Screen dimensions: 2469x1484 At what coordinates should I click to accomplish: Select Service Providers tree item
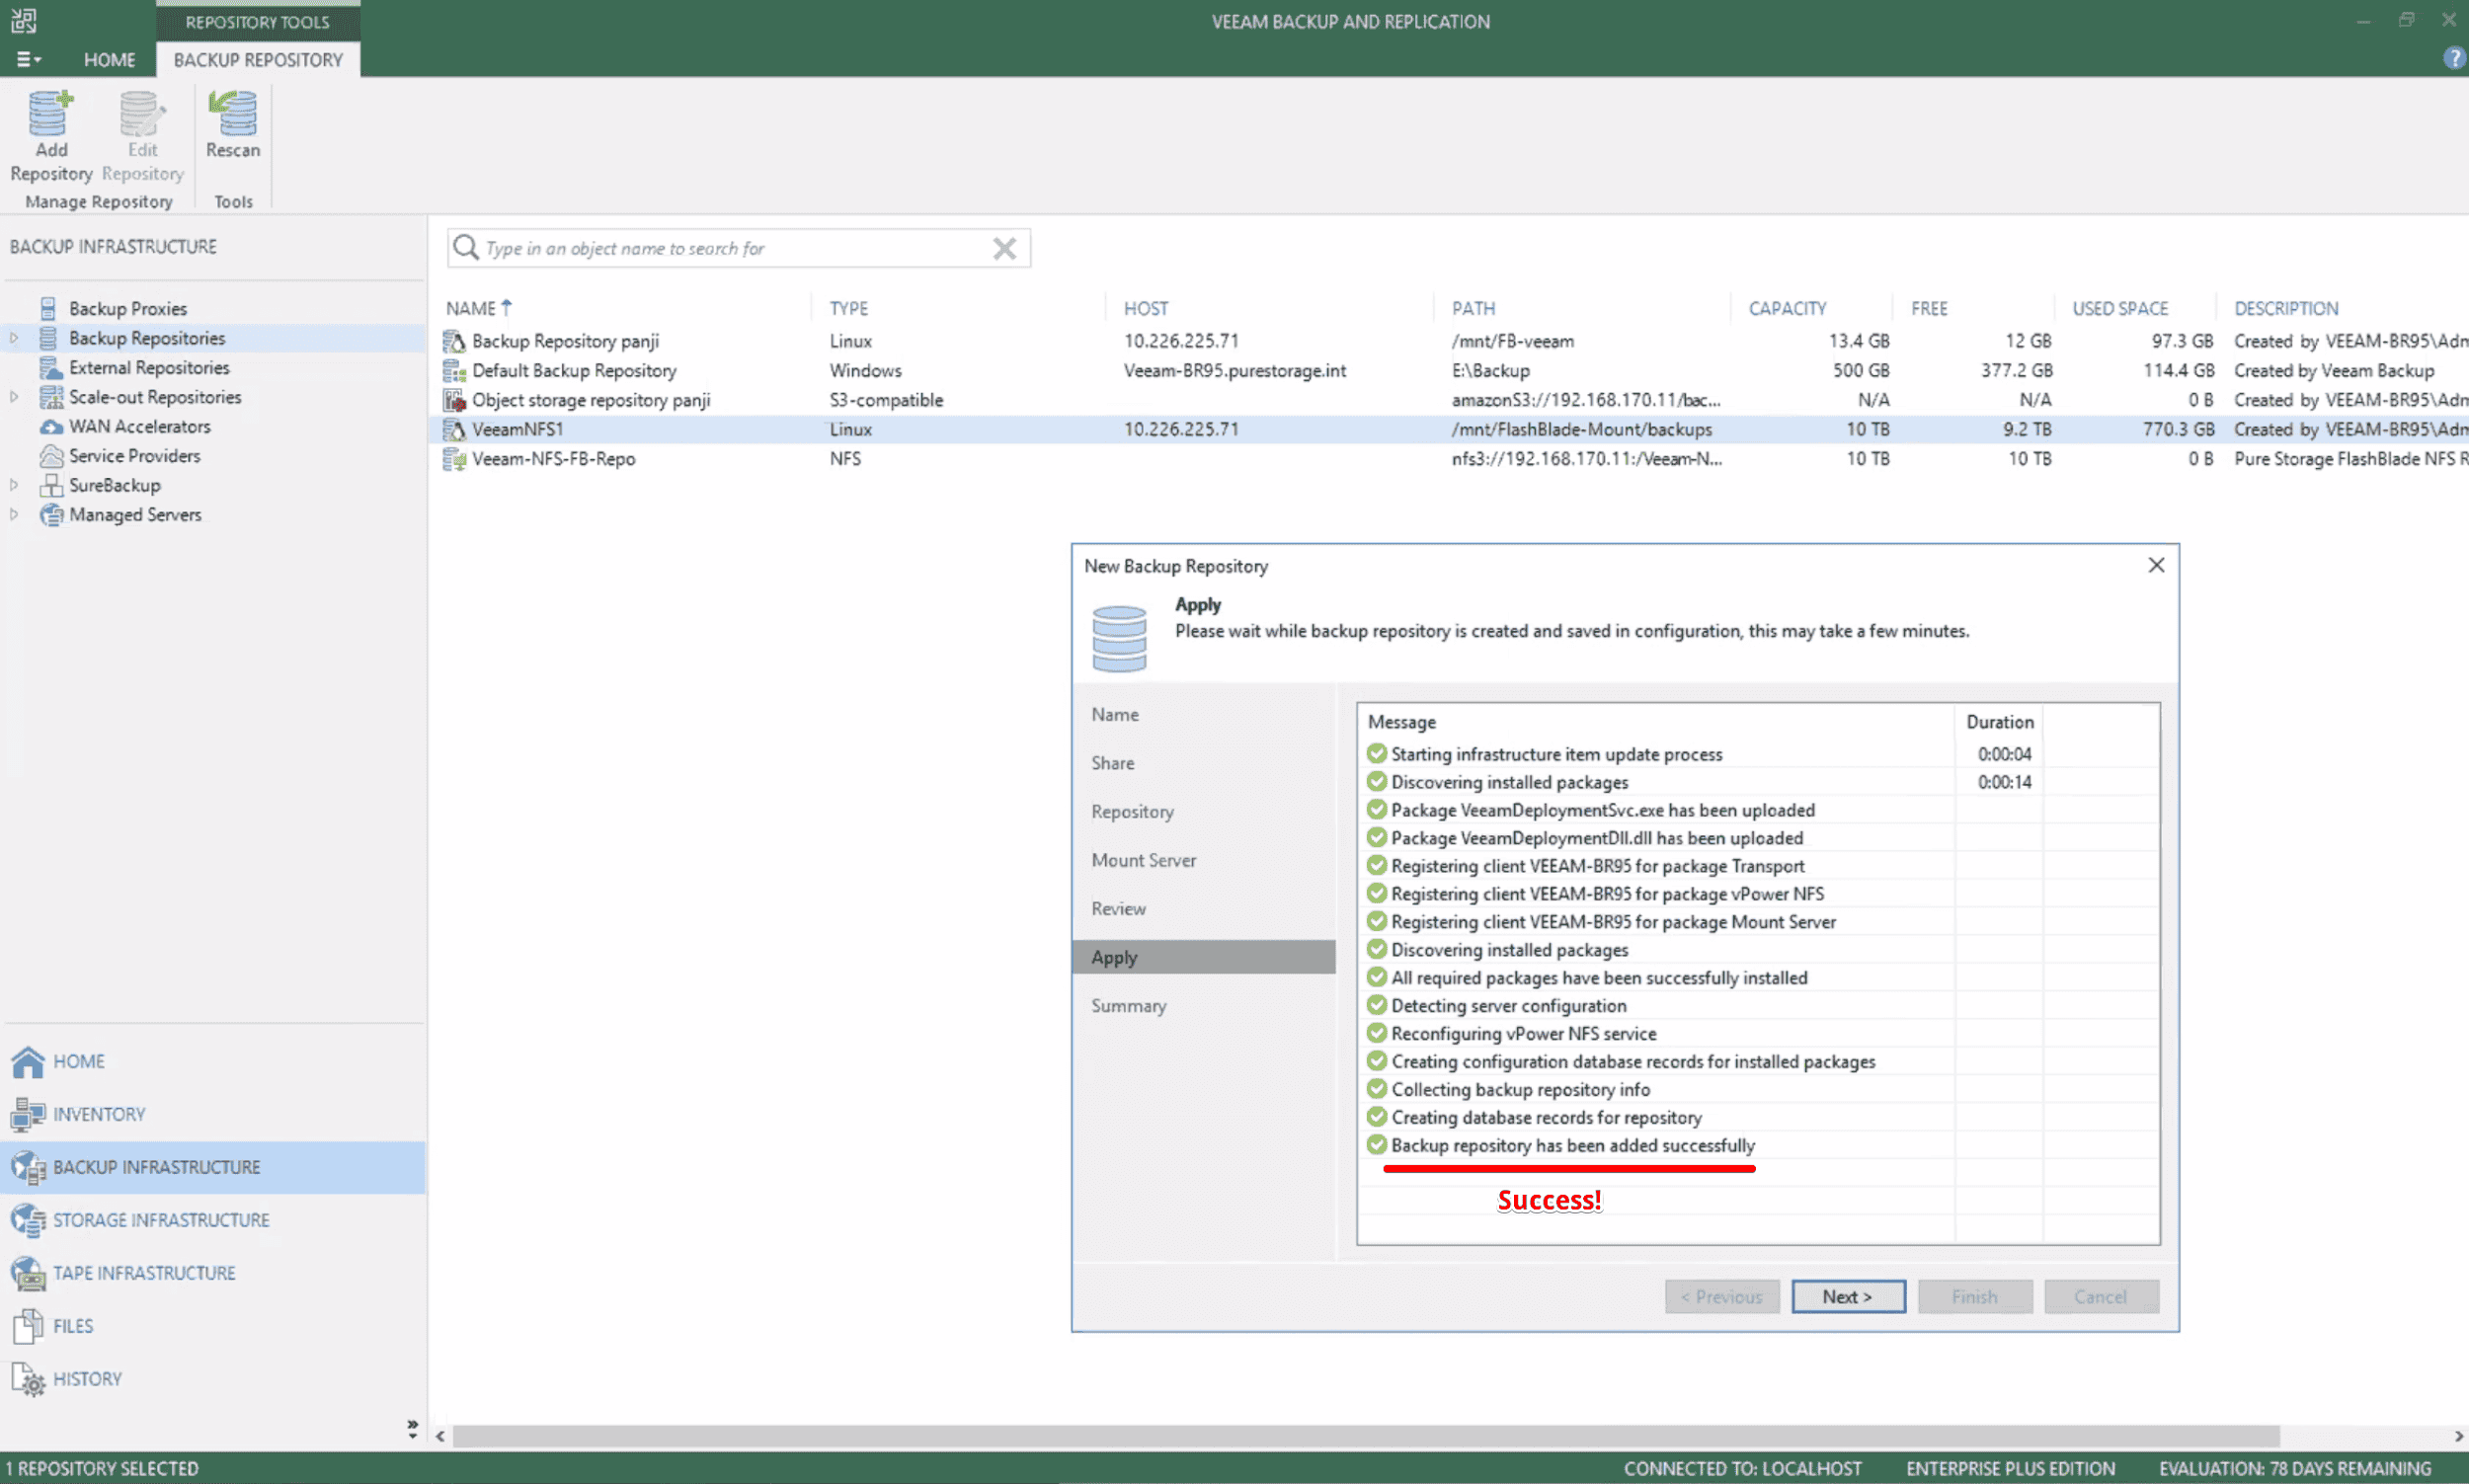(135, 455)
